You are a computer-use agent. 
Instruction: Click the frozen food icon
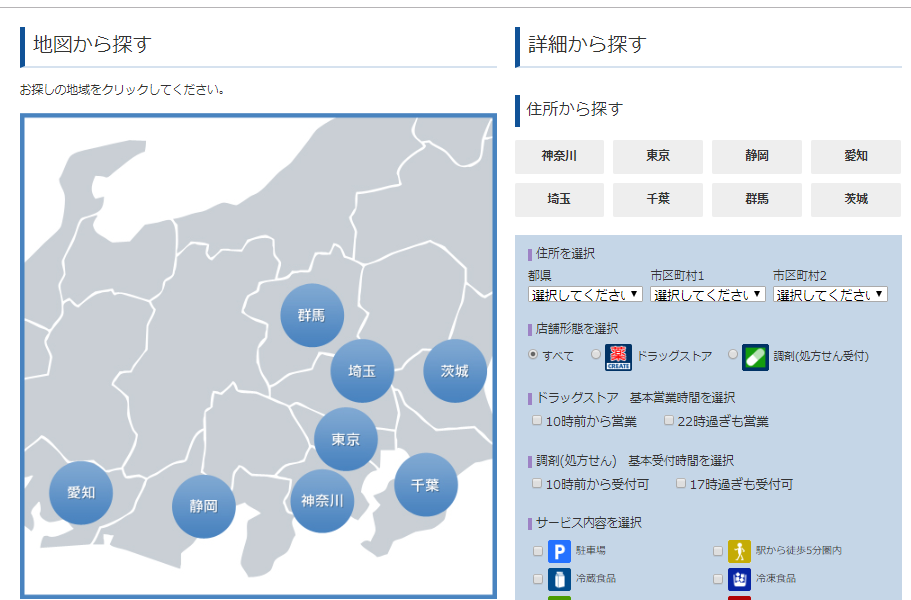(x=739, y=579)
